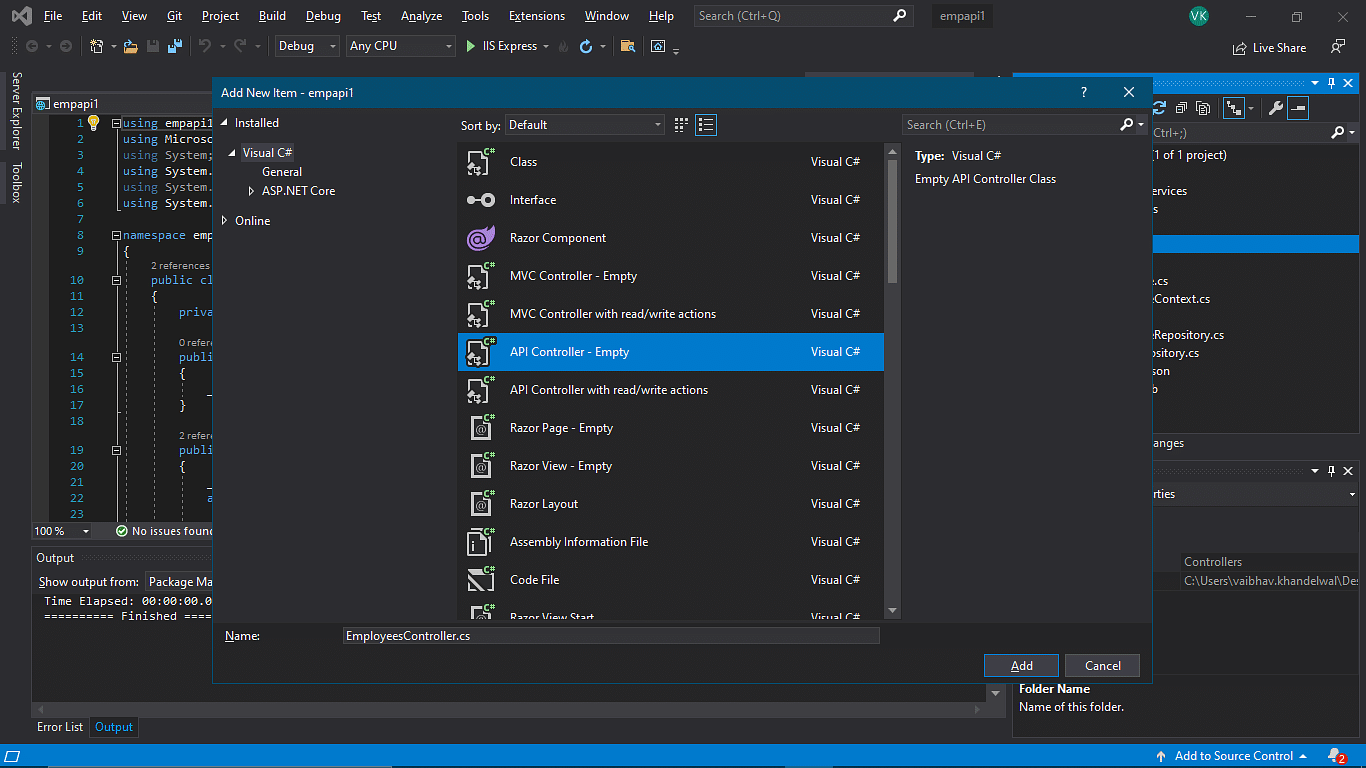Click the VK account avatar
The image size is (1366, 768).
[1198, 16]
